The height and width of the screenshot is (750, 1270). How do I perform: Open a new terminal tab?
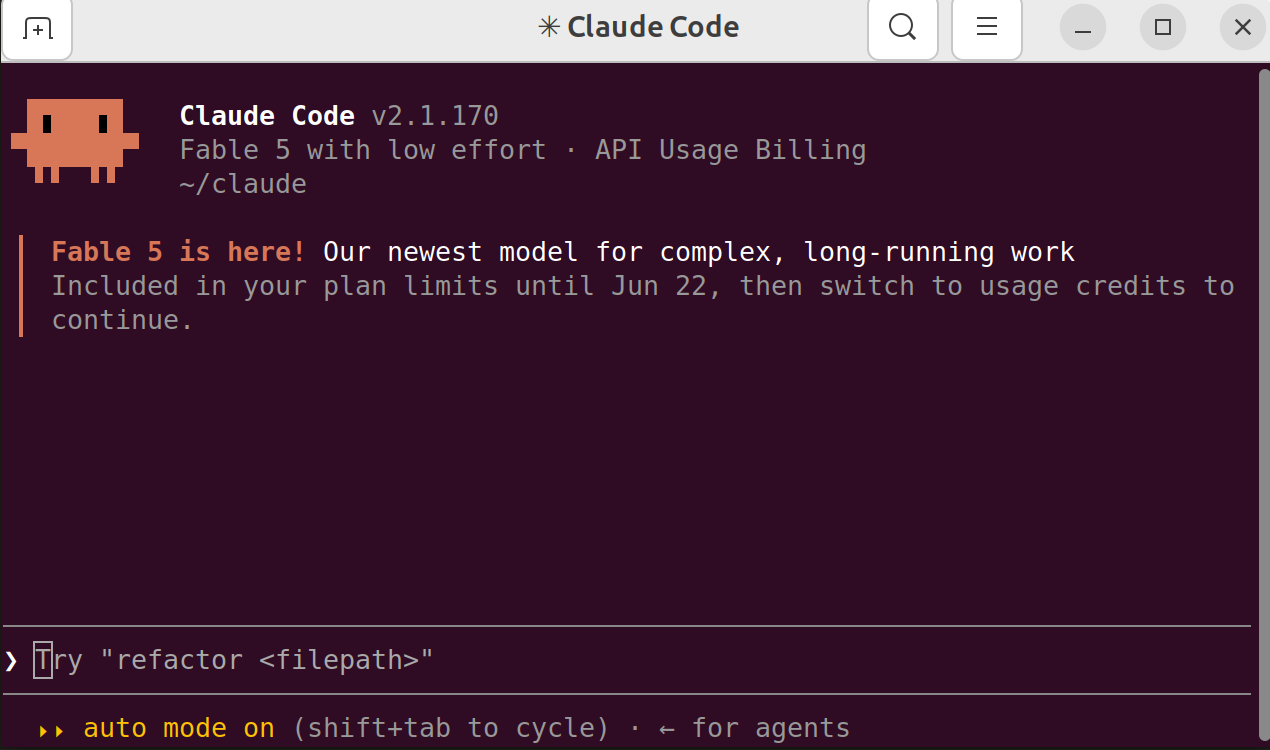point(37,28)
